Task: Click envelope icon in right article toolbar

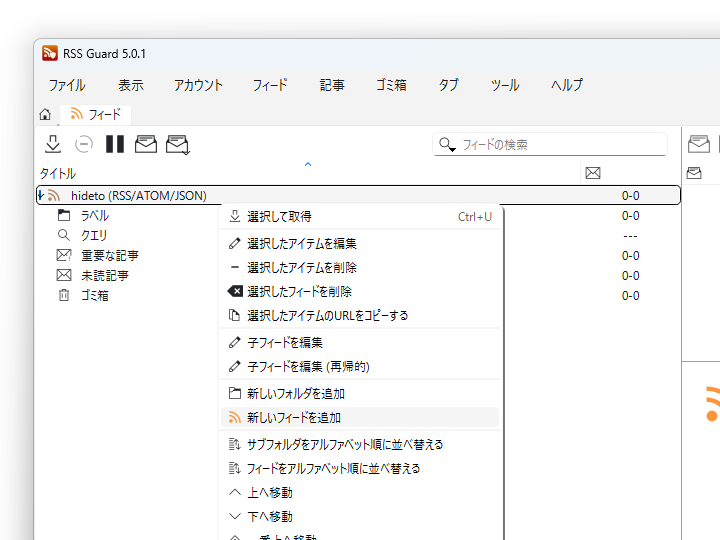Action: point(699,144)
